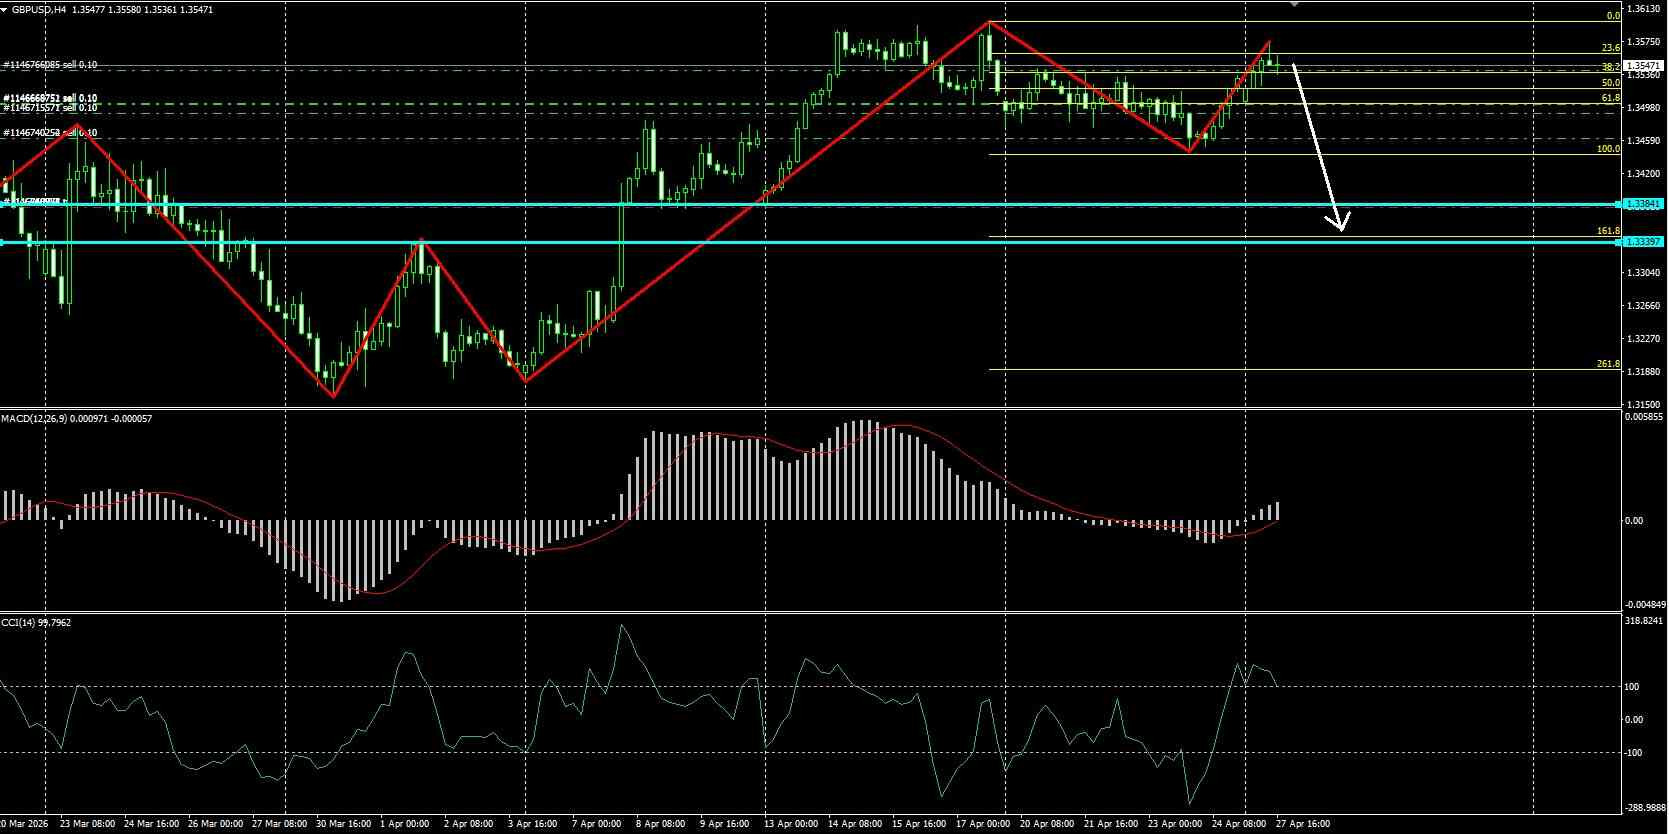Click the 1.35750 price scale value
The height and width of the screenshot is (834, 1669).
1644,42
